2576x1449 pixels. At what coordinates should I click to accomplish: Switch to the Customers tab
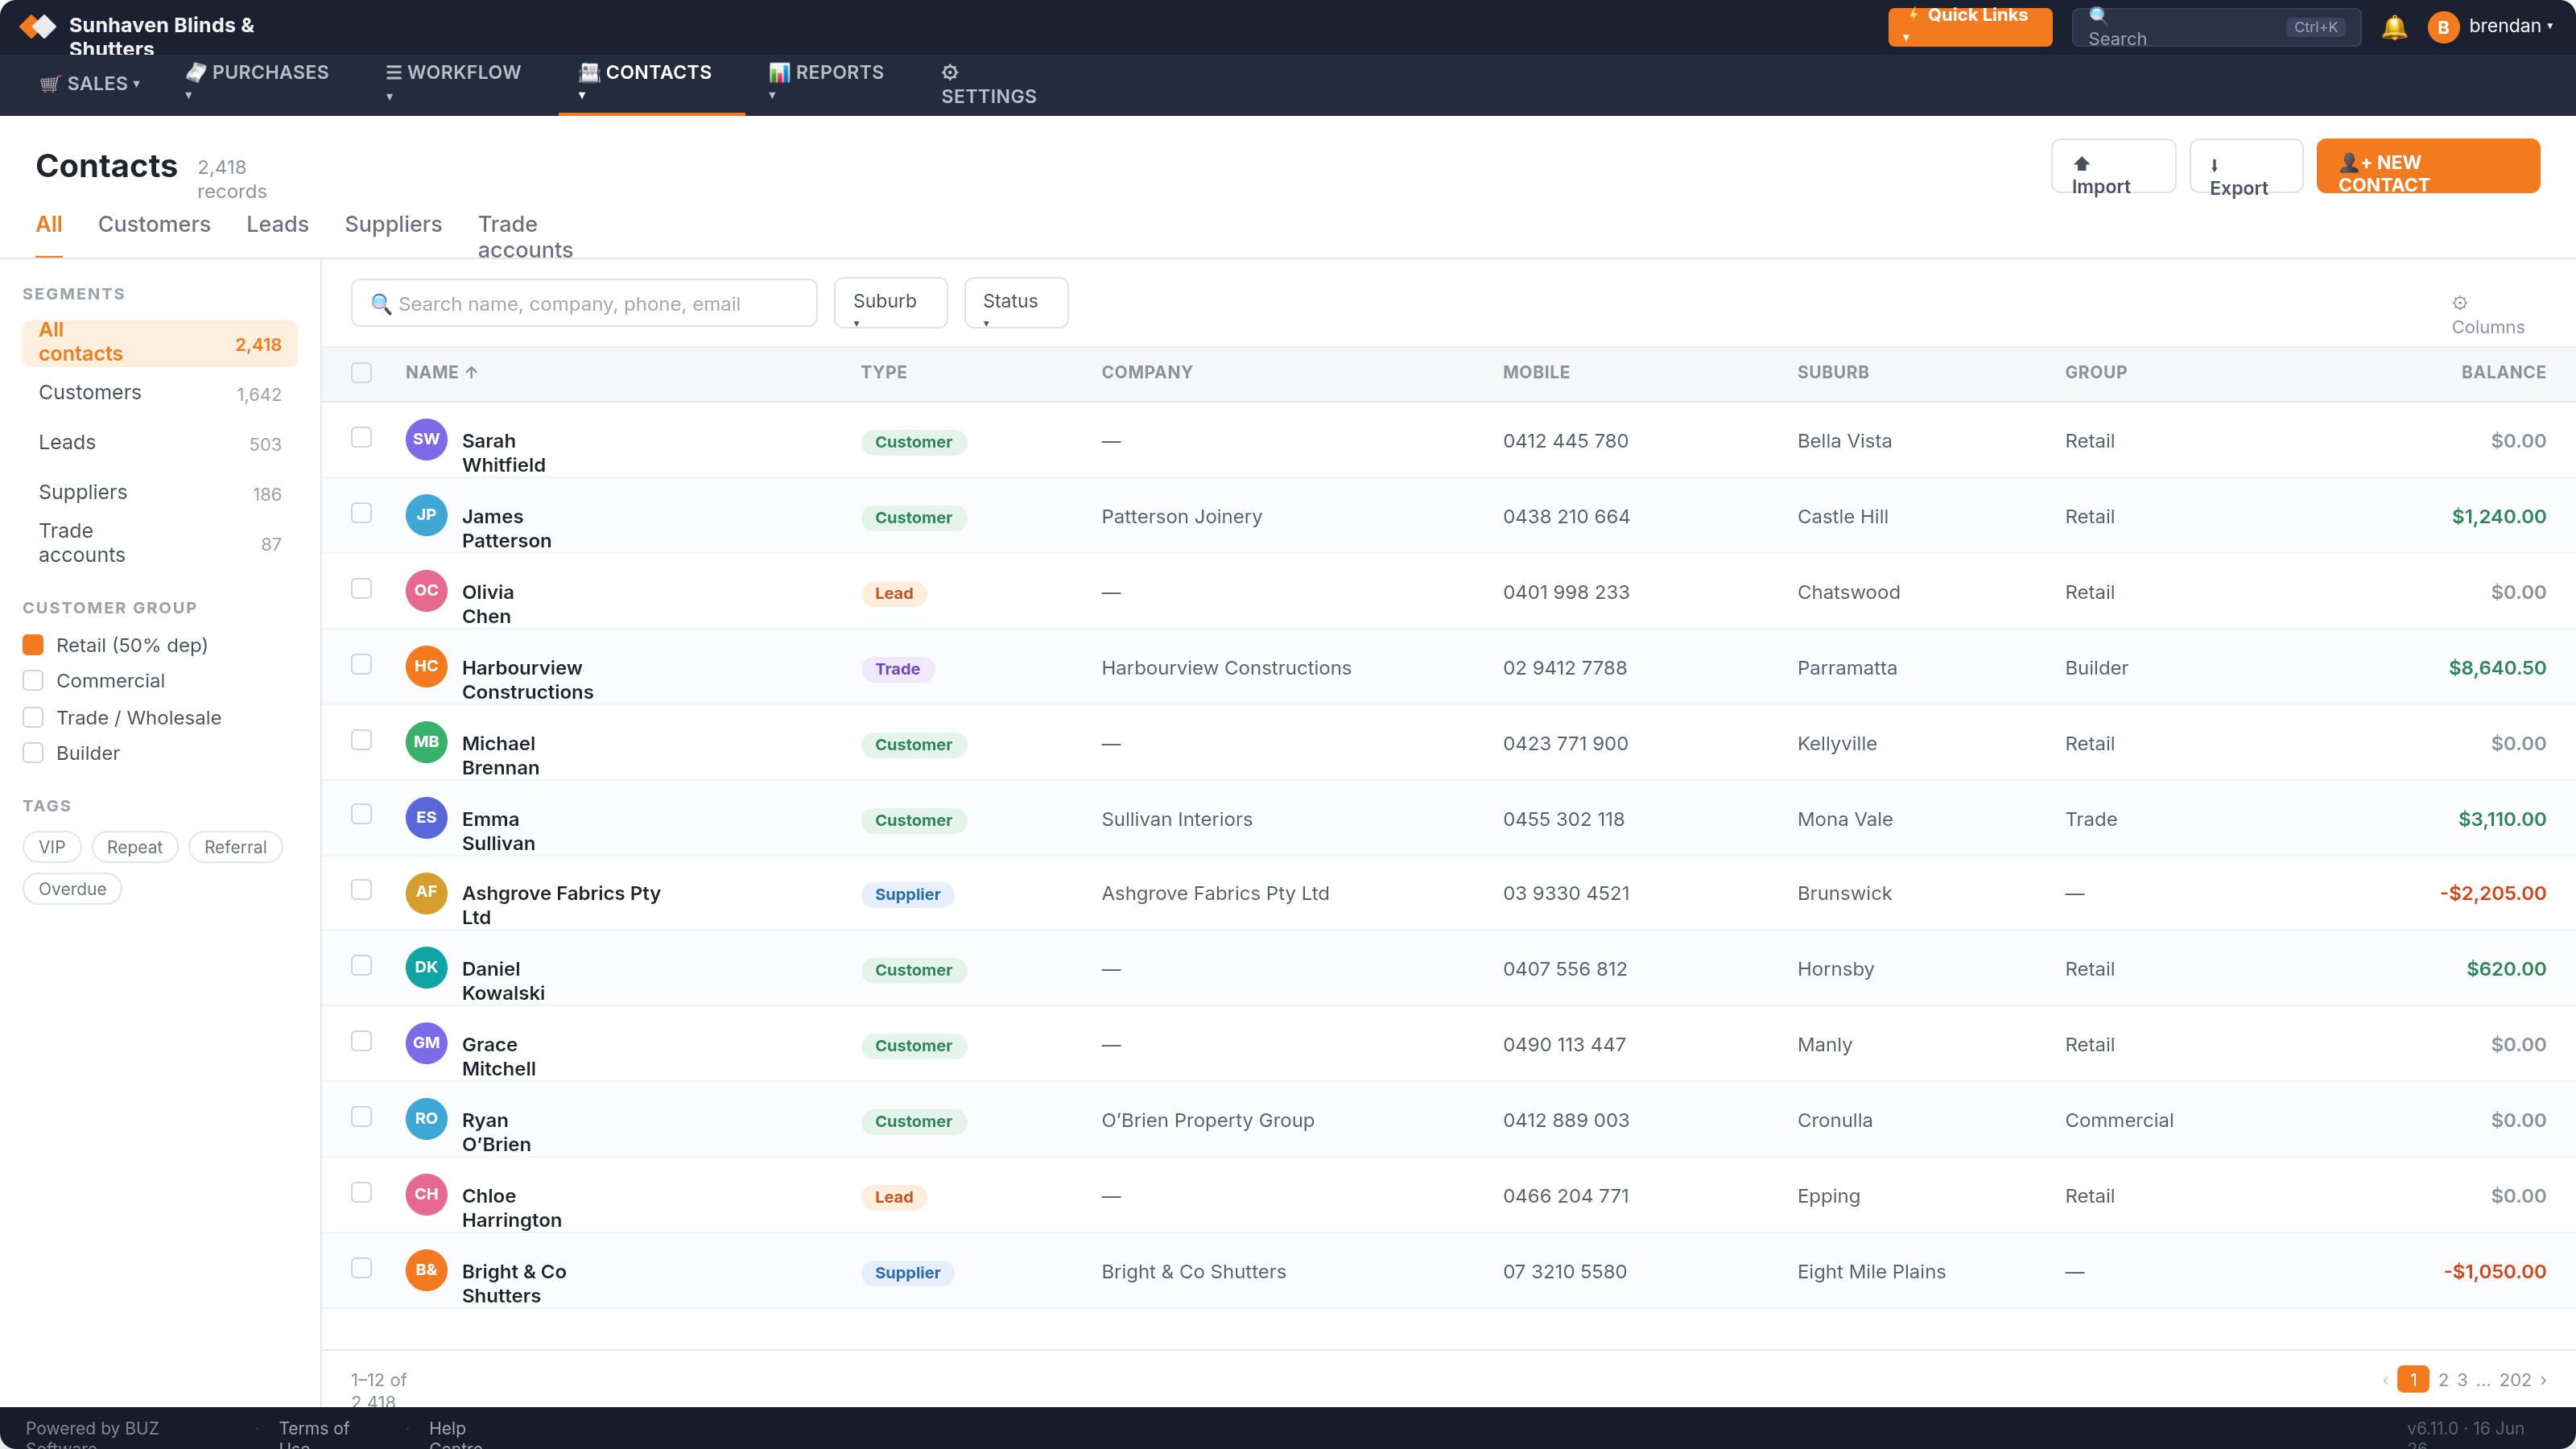pos(154,224)
